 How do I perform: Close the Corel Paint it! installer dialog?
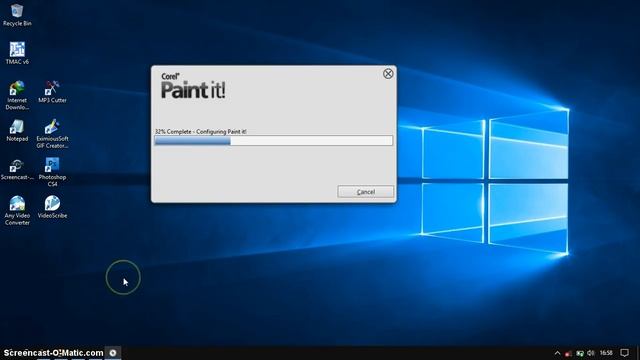pos(388,73)
